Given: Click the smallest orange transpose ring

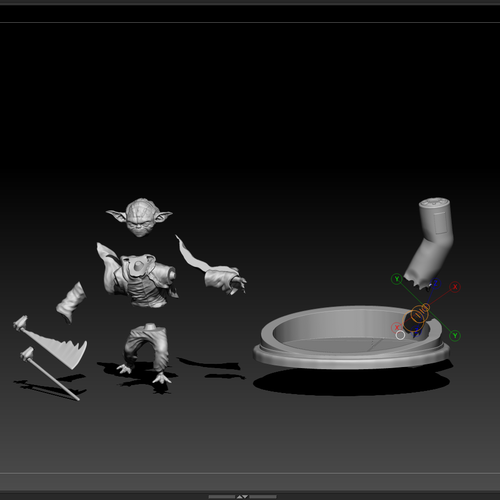Looking at the screenshot, I should [426, 307].
